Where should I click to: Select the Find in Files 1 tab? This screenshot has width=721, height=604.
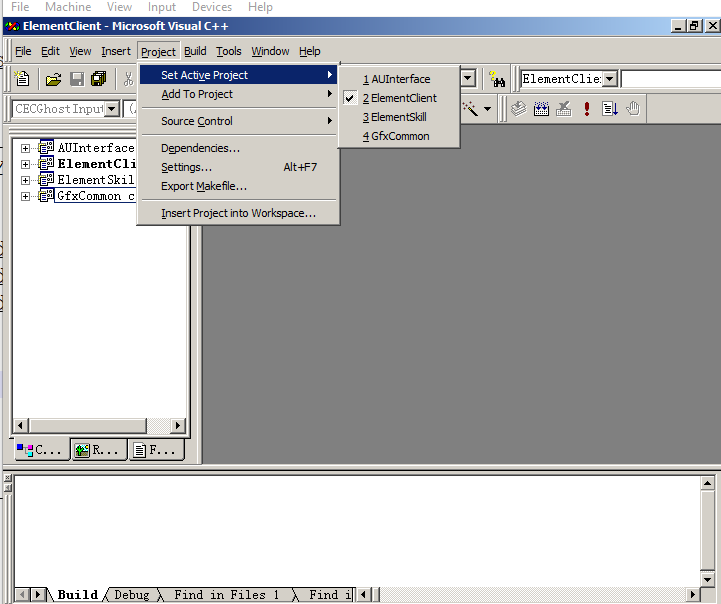point(226,595)
